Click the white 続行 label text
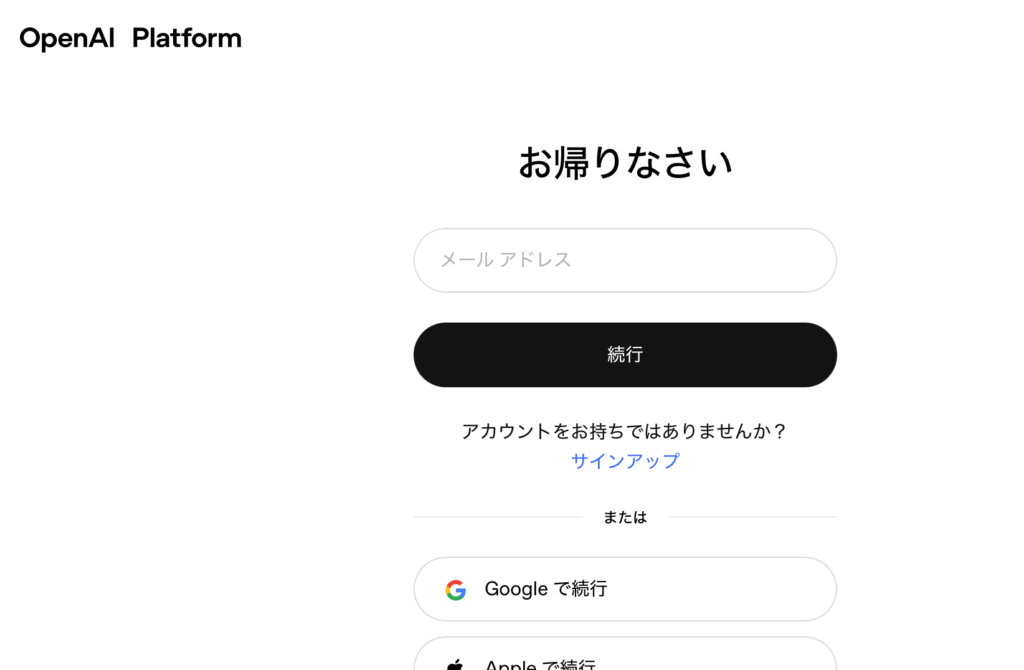 (x=625, y=354)
